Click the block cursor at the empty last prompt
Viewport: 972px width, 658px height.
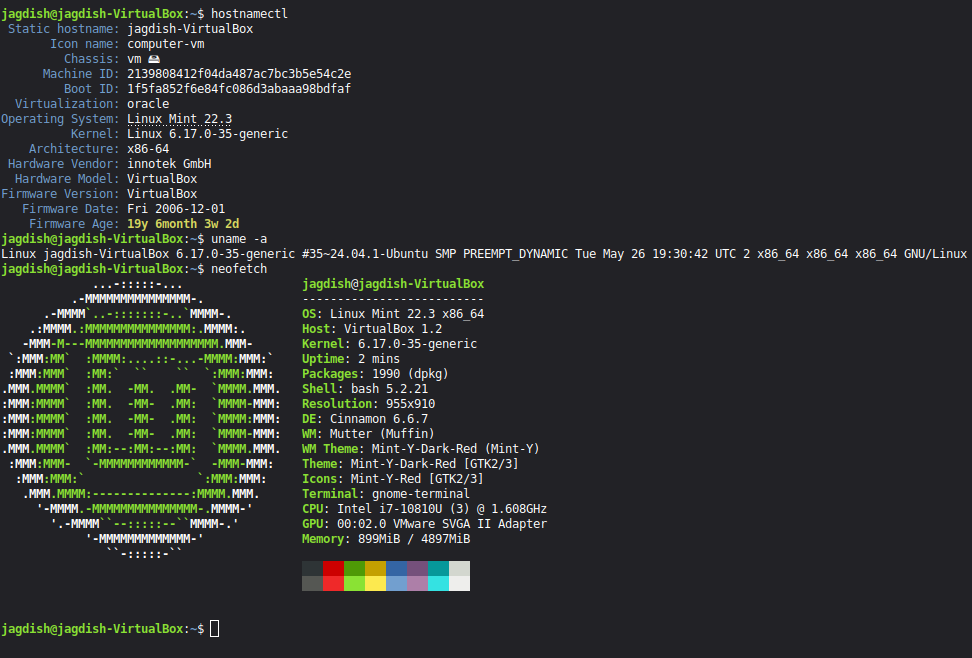pos(214,628)
